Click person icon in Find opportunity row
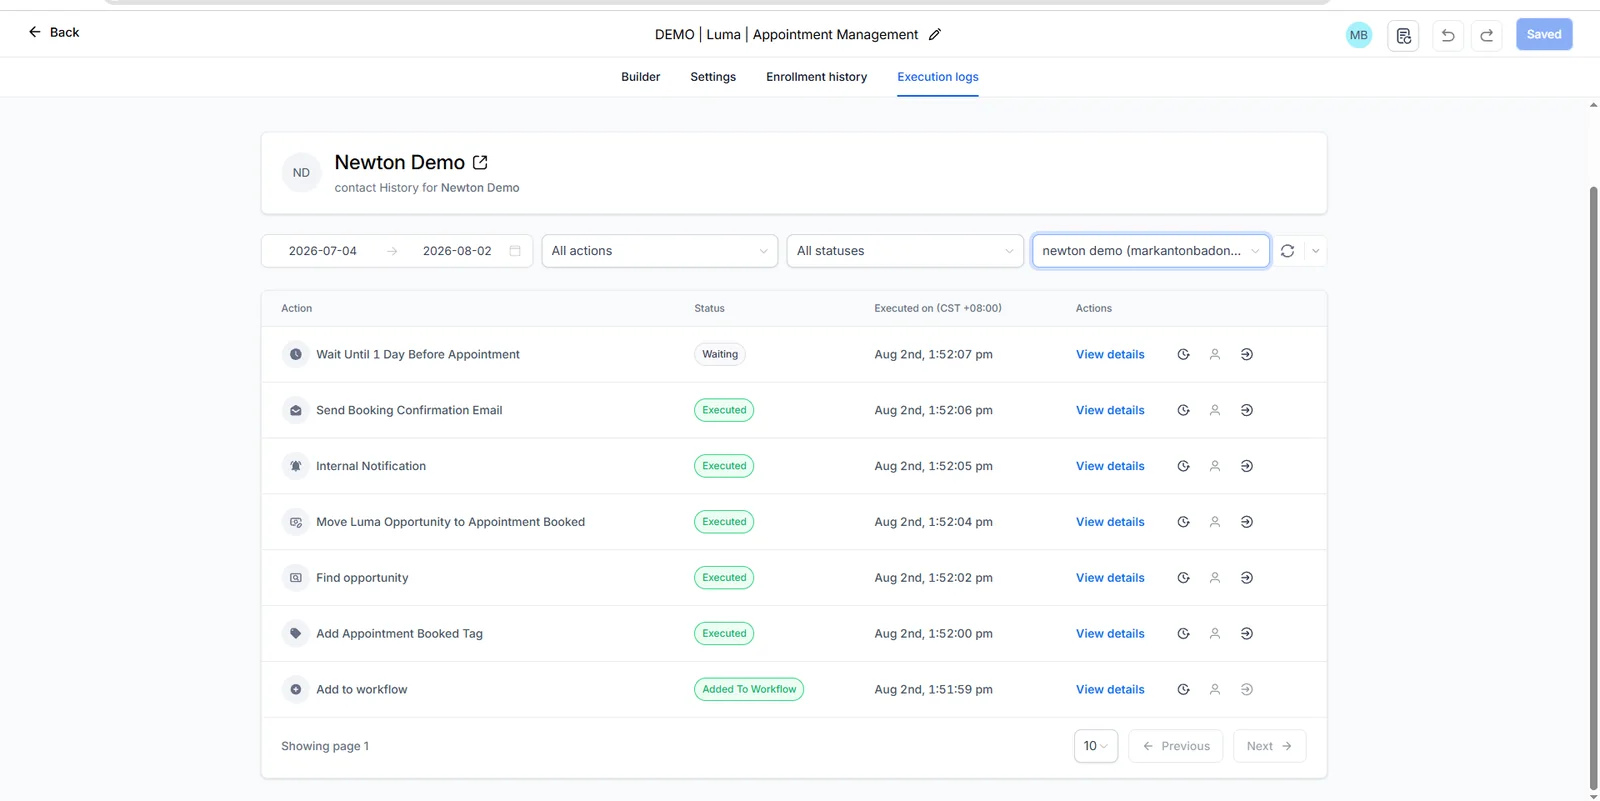This screenshot has width=1600, height=801. [1215, 578]
